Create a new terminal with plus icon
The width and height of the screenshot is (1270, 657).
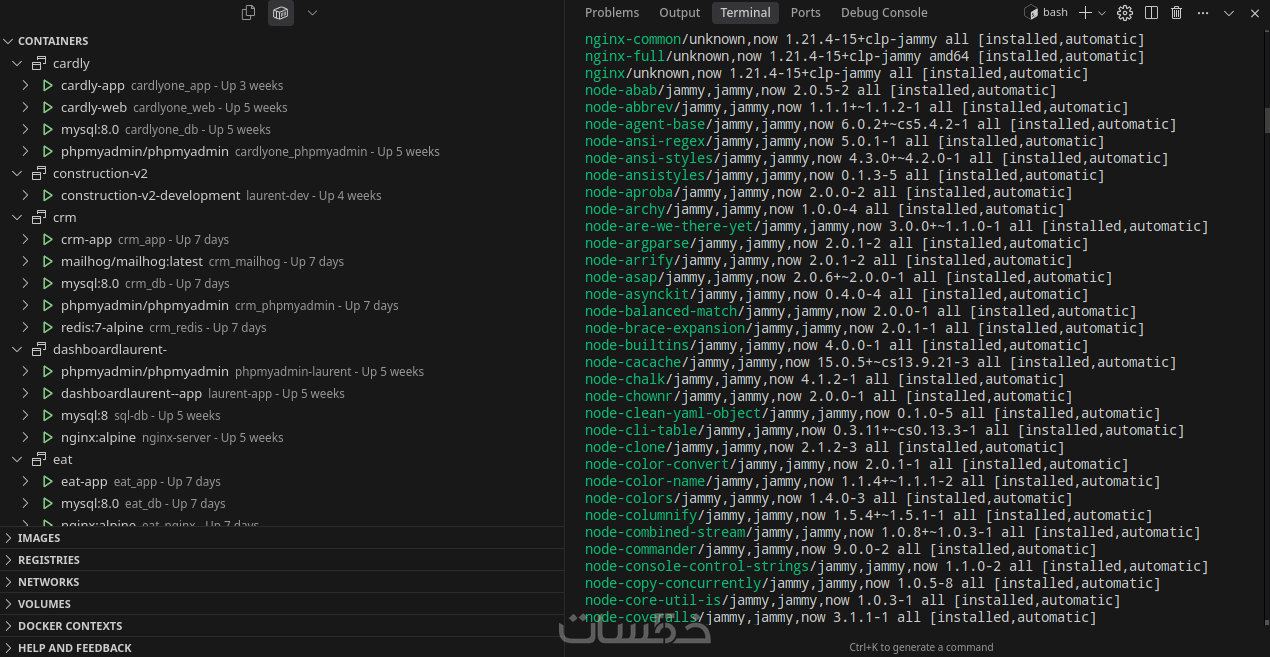click(1085, 13)
